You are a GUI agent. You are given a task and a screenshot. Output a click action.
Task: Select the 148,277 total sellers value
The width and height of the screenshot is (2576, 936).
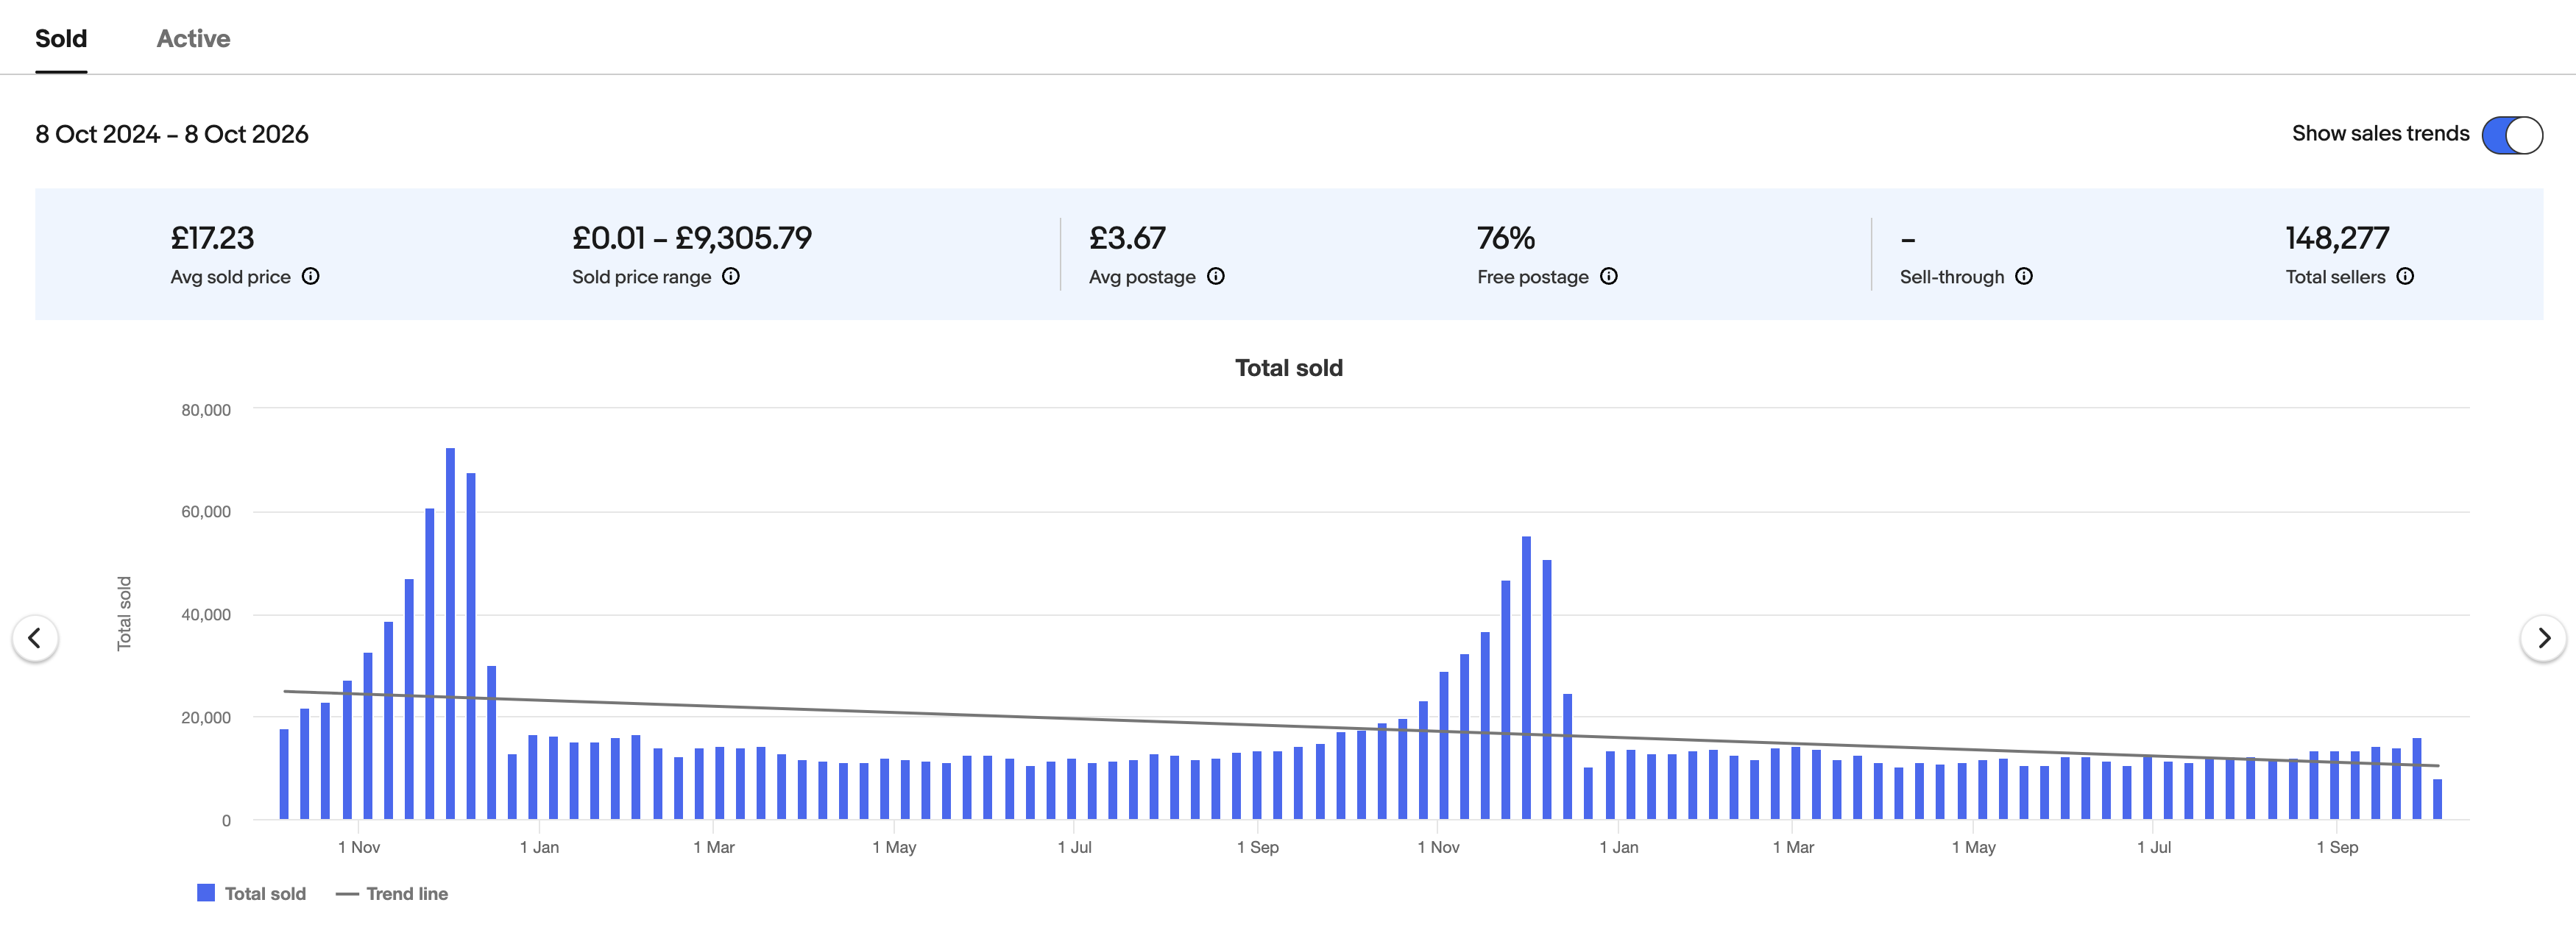2337,238
